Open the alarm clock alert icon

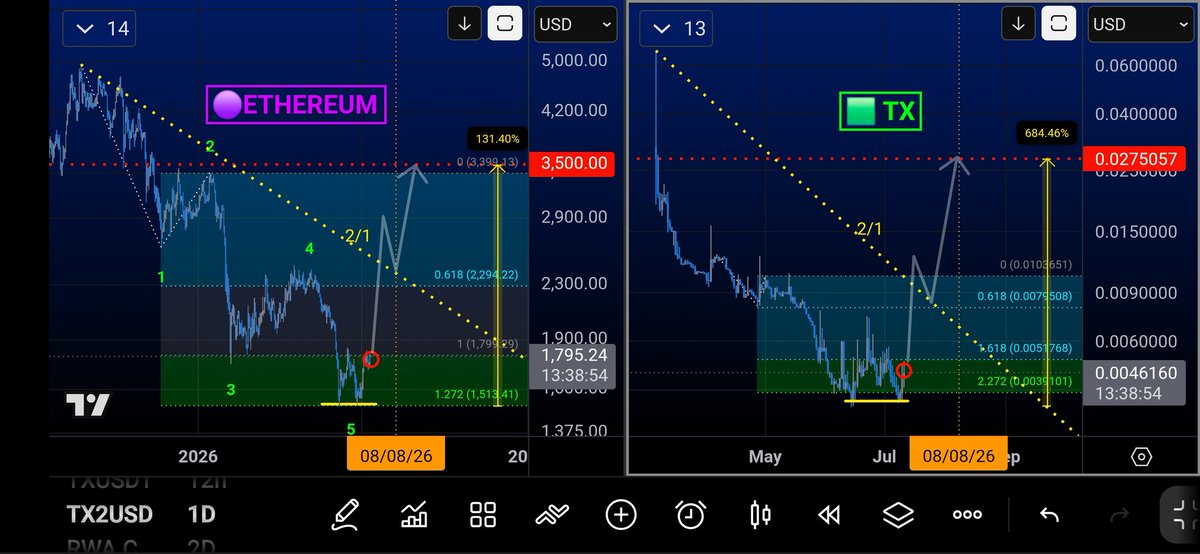690,515
